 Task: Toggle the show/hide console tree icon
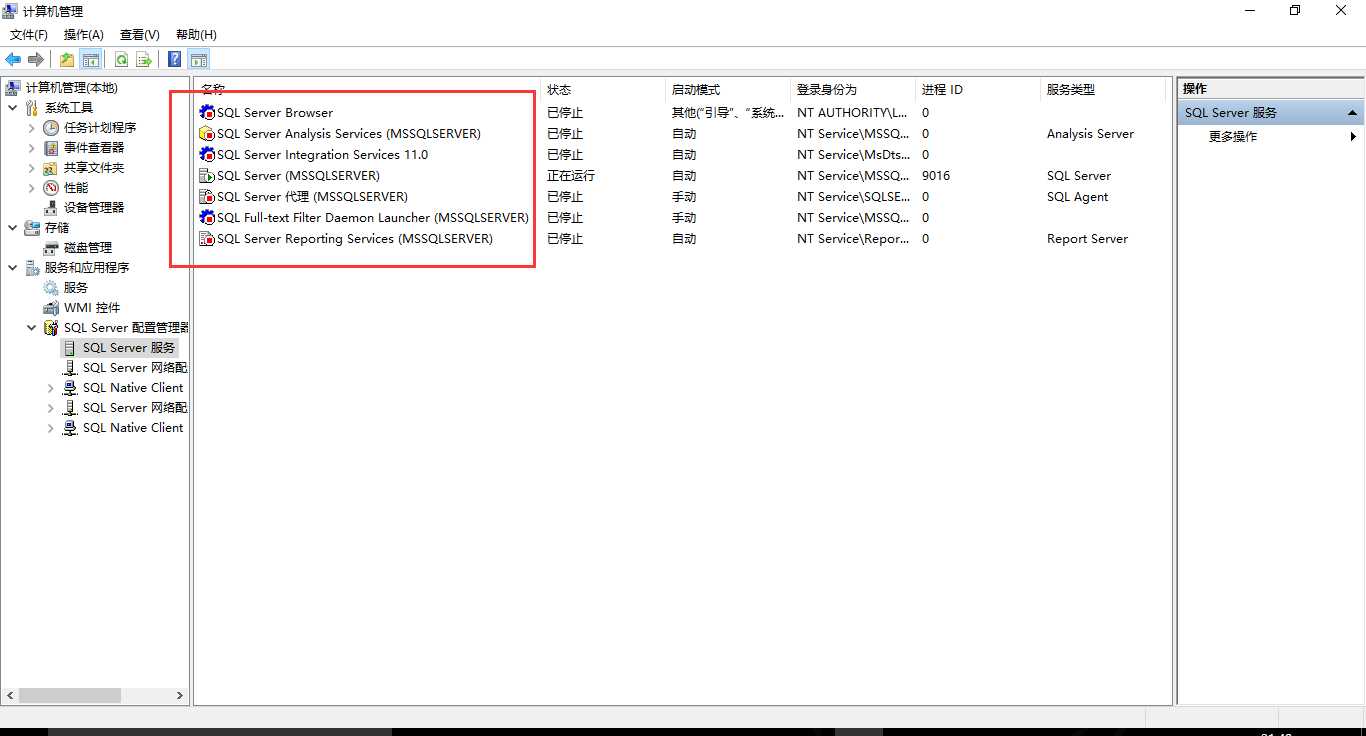pos(91,59)
